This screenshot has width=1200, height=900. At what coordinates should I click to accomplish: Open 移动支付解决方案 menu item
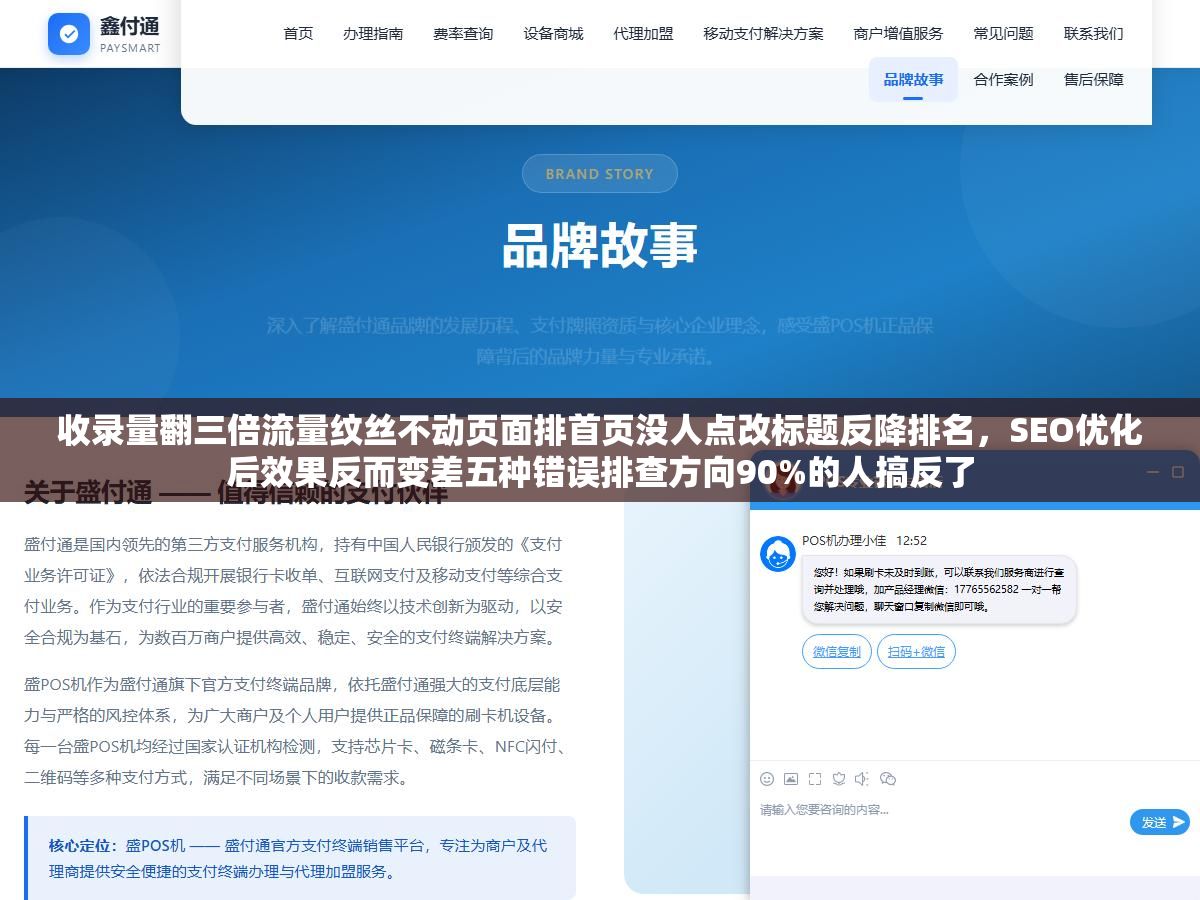763,33
